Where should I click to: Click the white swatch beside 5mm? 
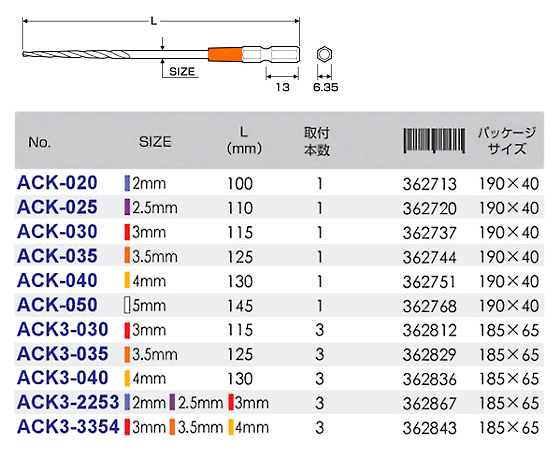click(127, 305)
